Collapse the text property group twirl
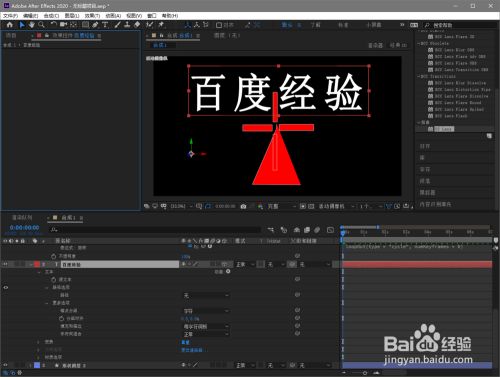500x377 pixels. (39, 272)
